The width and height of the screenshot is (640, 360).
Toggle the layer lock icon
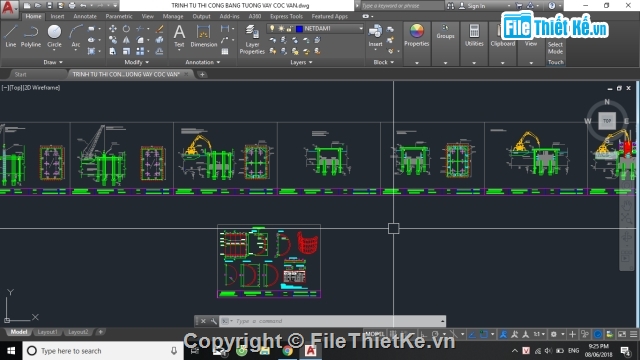tap(289, 29)
